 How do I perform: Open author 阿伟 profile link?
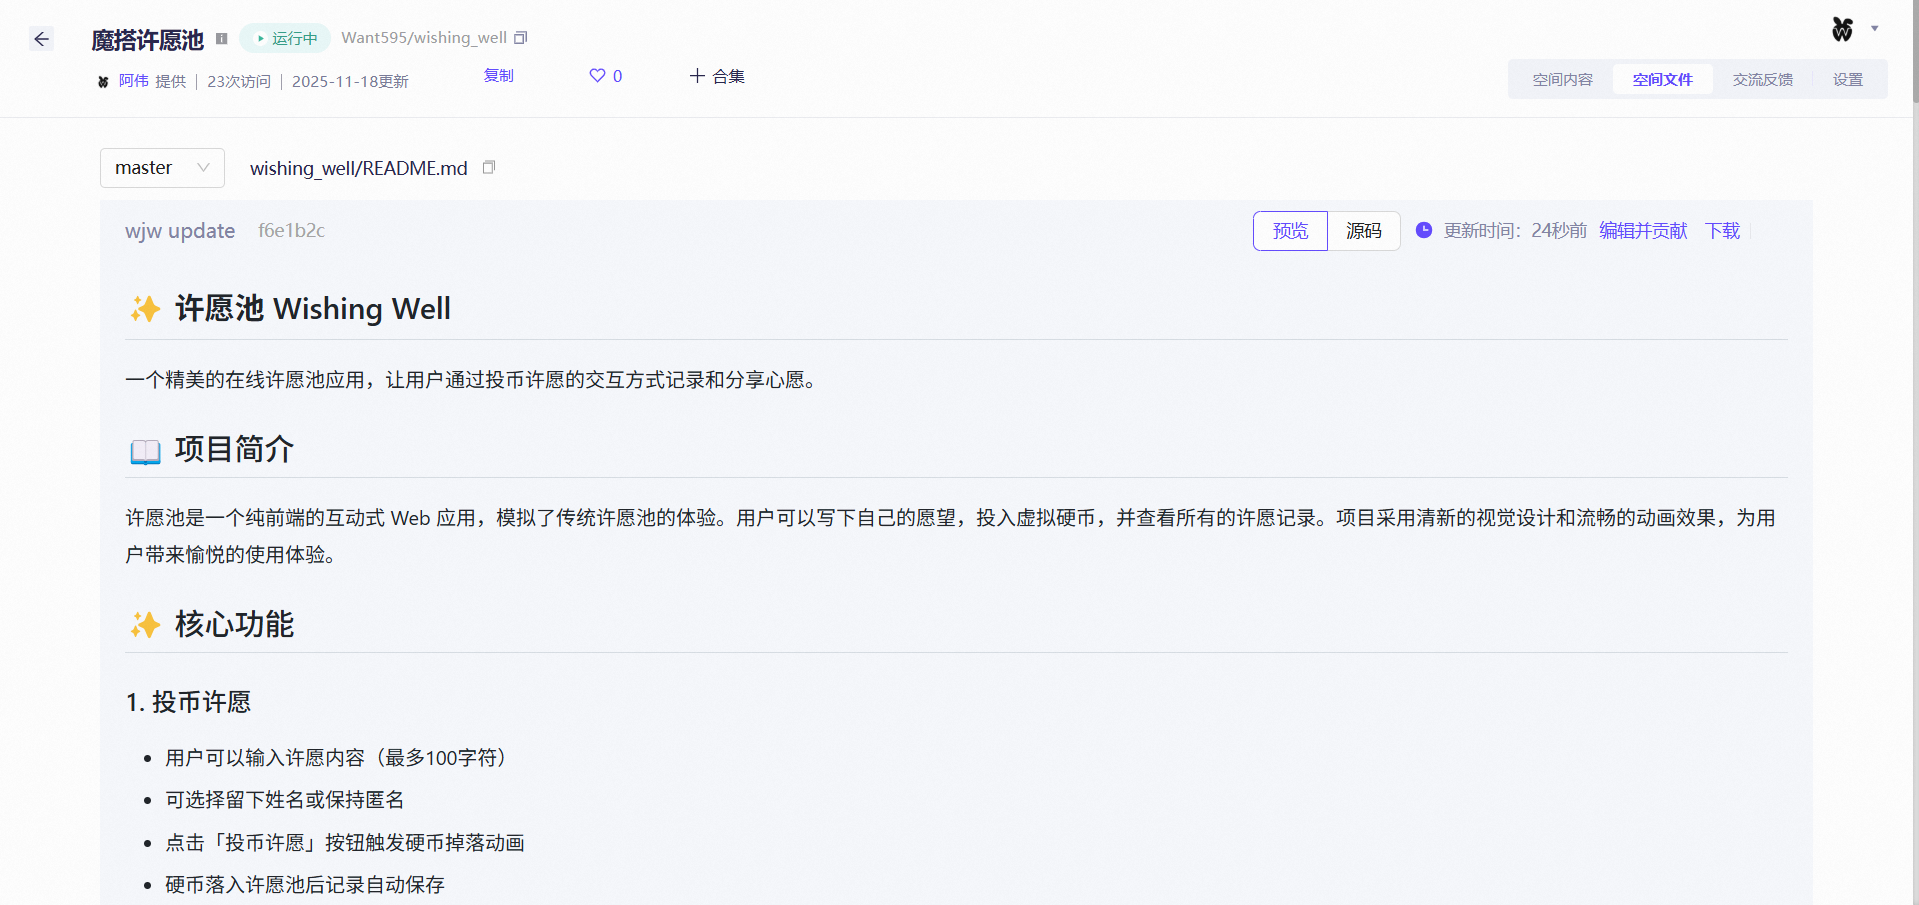(x=133, y=81)
